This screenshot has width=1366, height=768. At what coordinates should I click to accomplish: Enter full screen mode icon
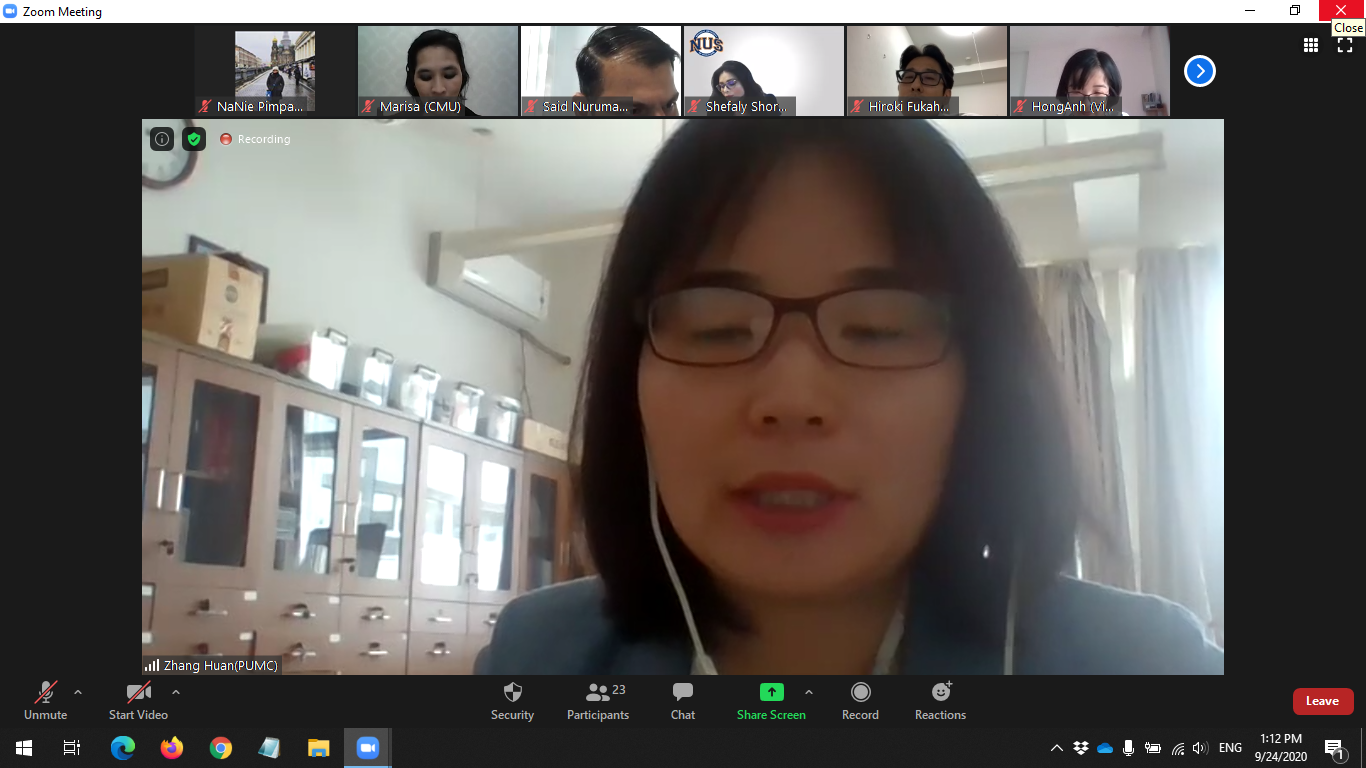pos(1345,45)
